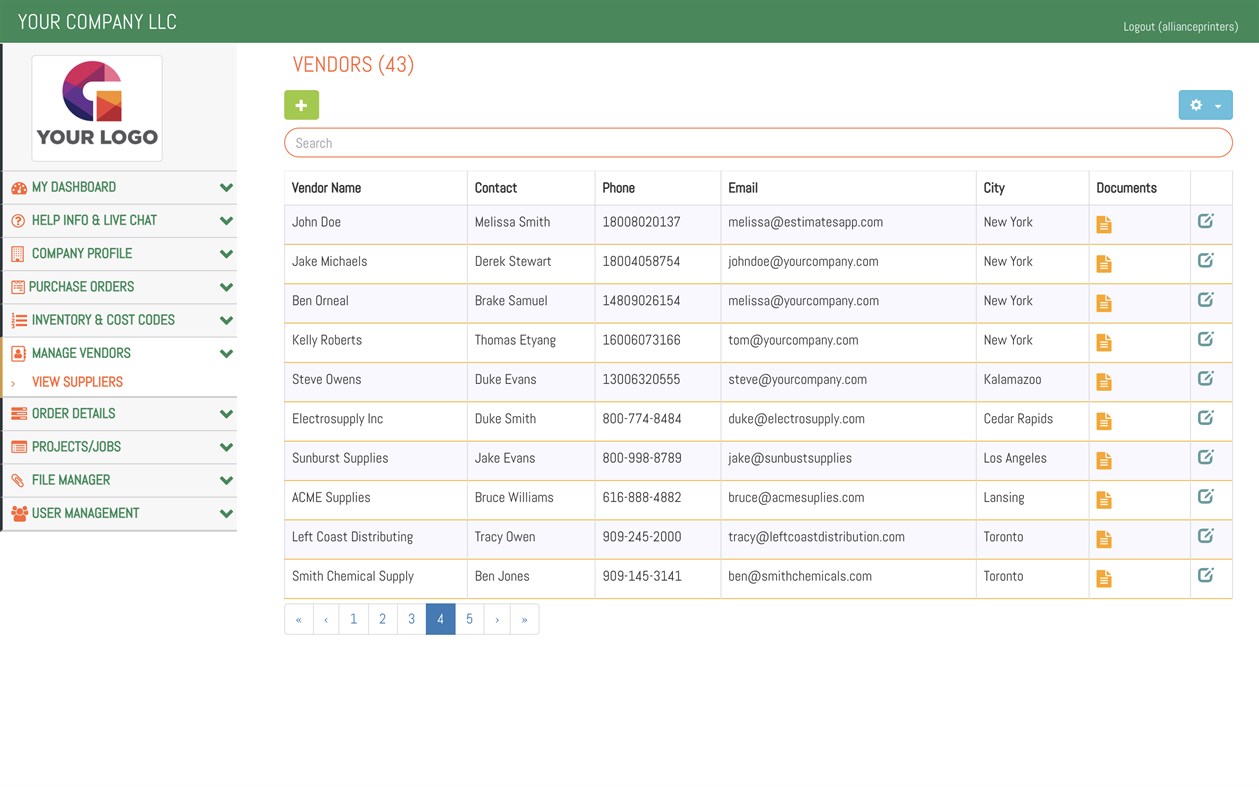Expand the USER MANAGEMENT section
The image size is (1259, 787).
coord(120,513)
